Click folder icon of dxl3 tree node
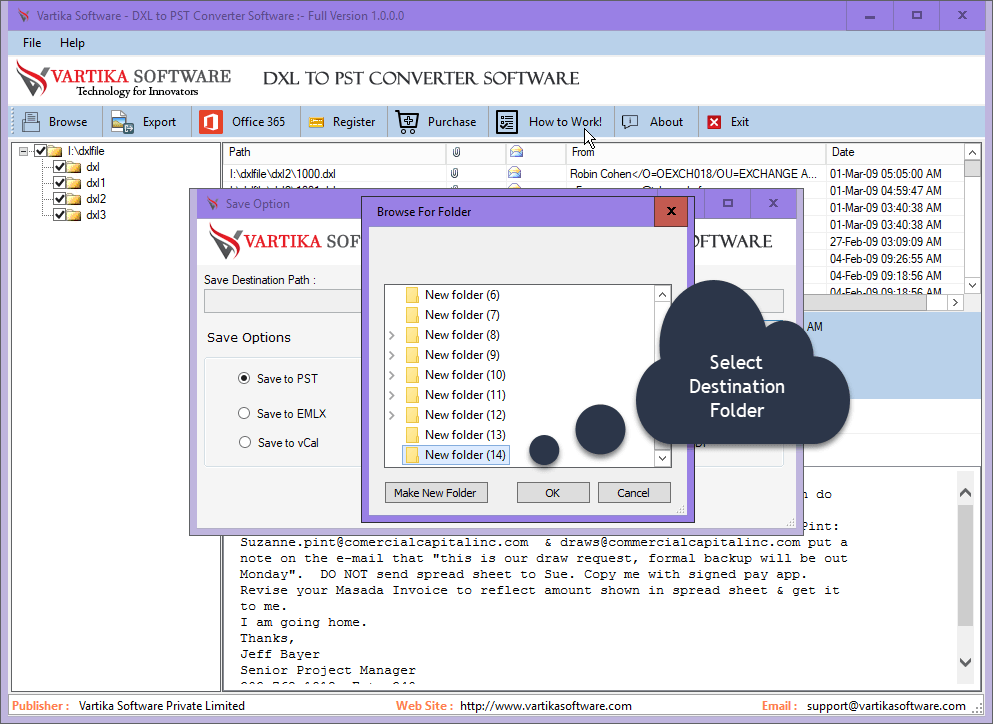Screen dimensions: 993x724 [x=74, y=215]
